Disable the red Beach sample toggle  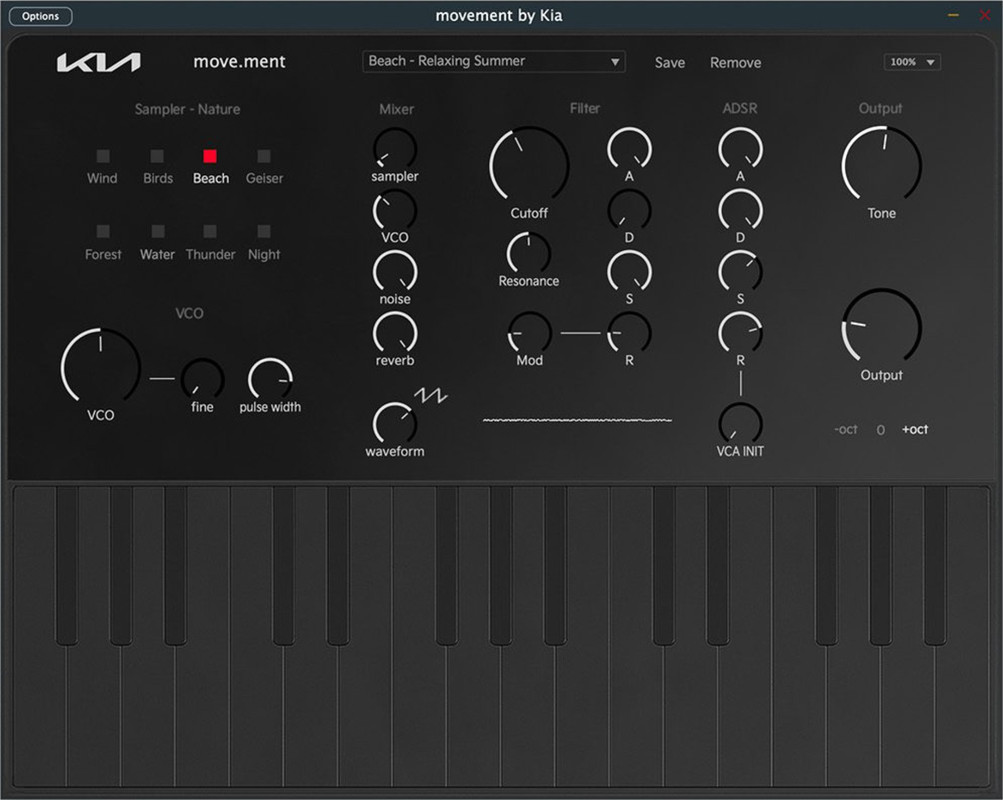(x=210, y=156)
